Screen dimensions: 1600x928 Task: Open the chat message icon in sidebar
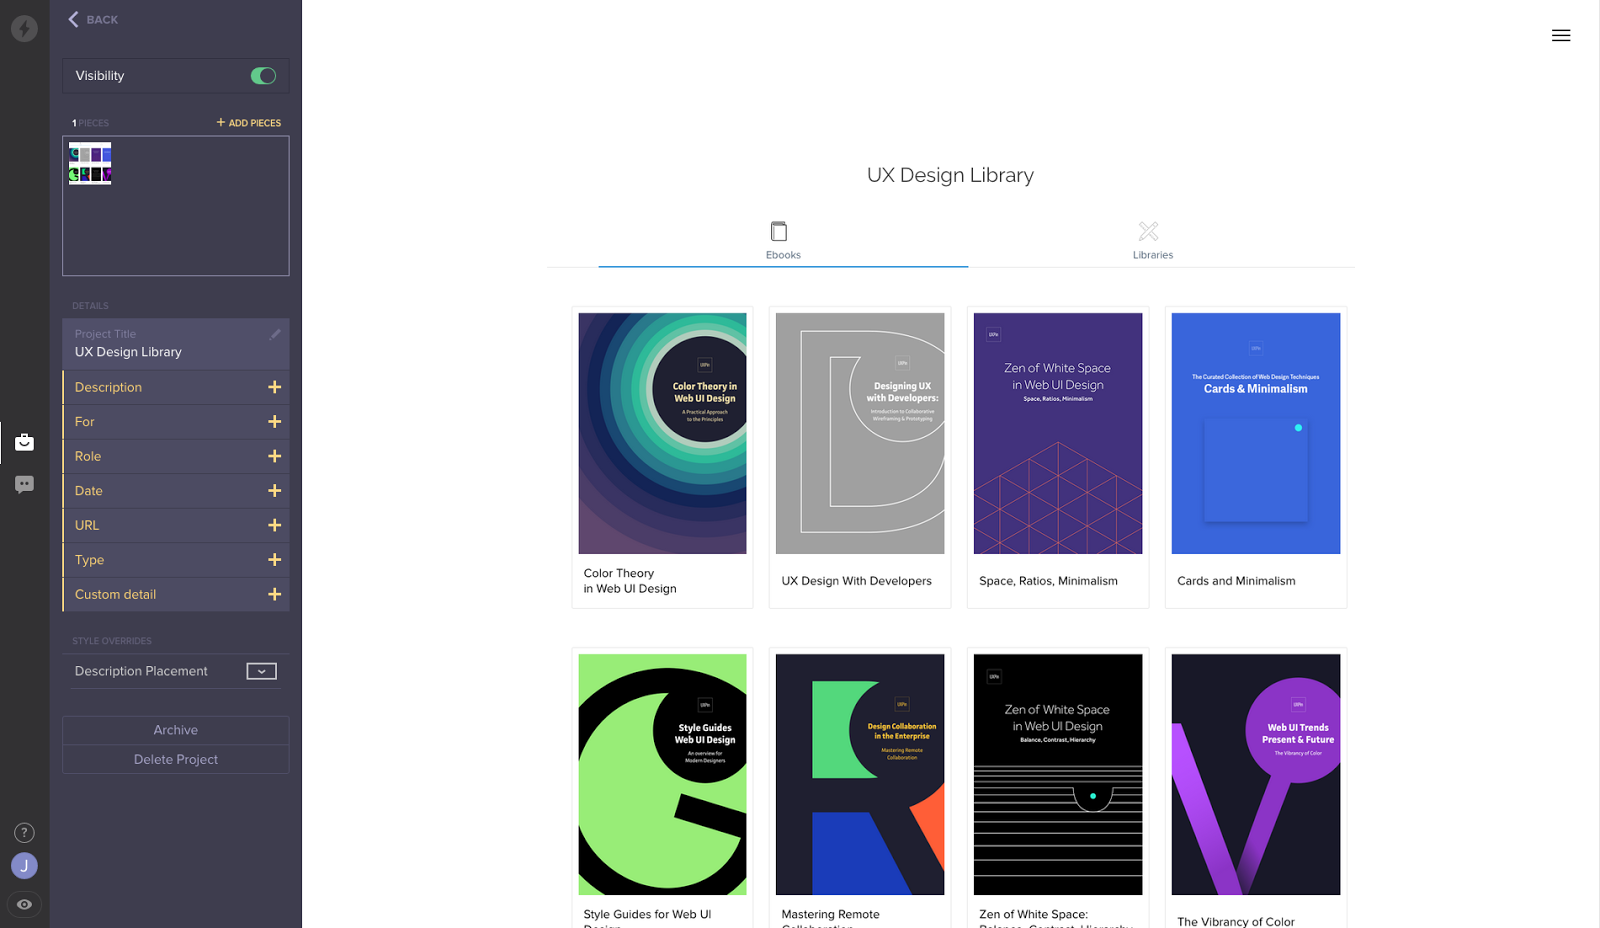[24, 484]
